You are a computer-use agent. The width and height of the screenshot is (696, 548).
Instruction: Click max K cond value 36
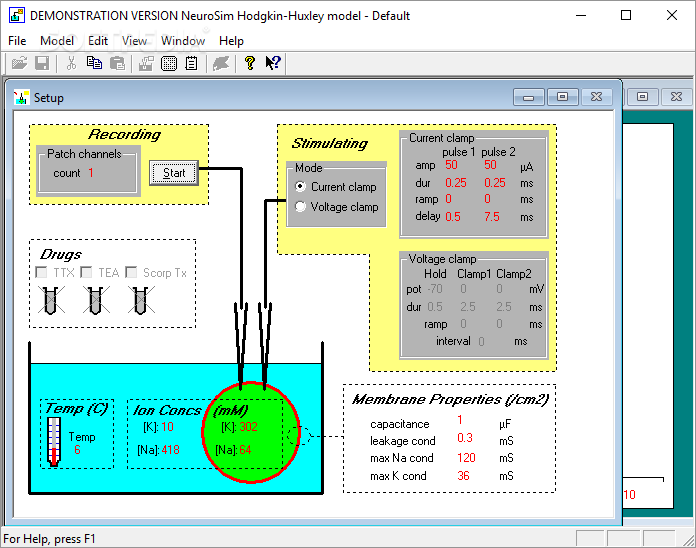tap(463, 476)
